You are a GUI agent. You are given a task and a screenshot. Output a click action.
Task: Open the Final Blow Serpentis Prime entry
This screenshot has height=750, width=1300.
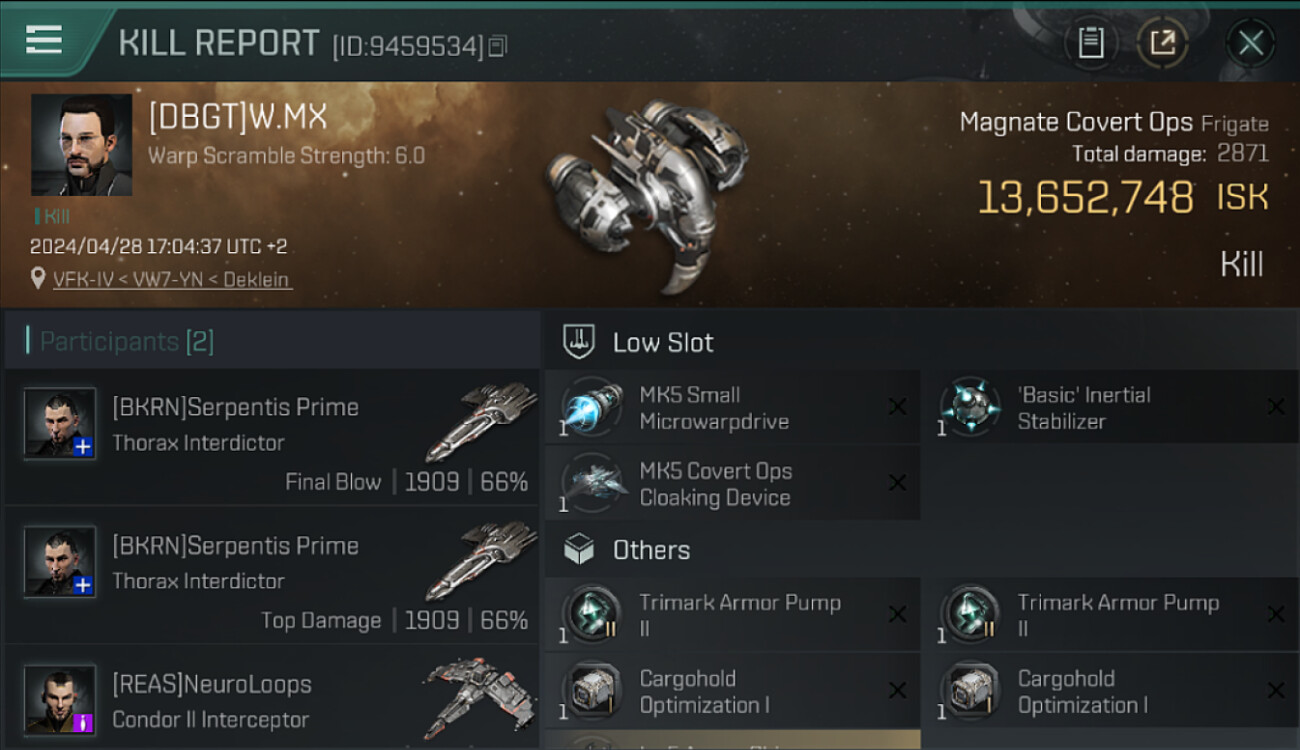[x=272, y=438]
